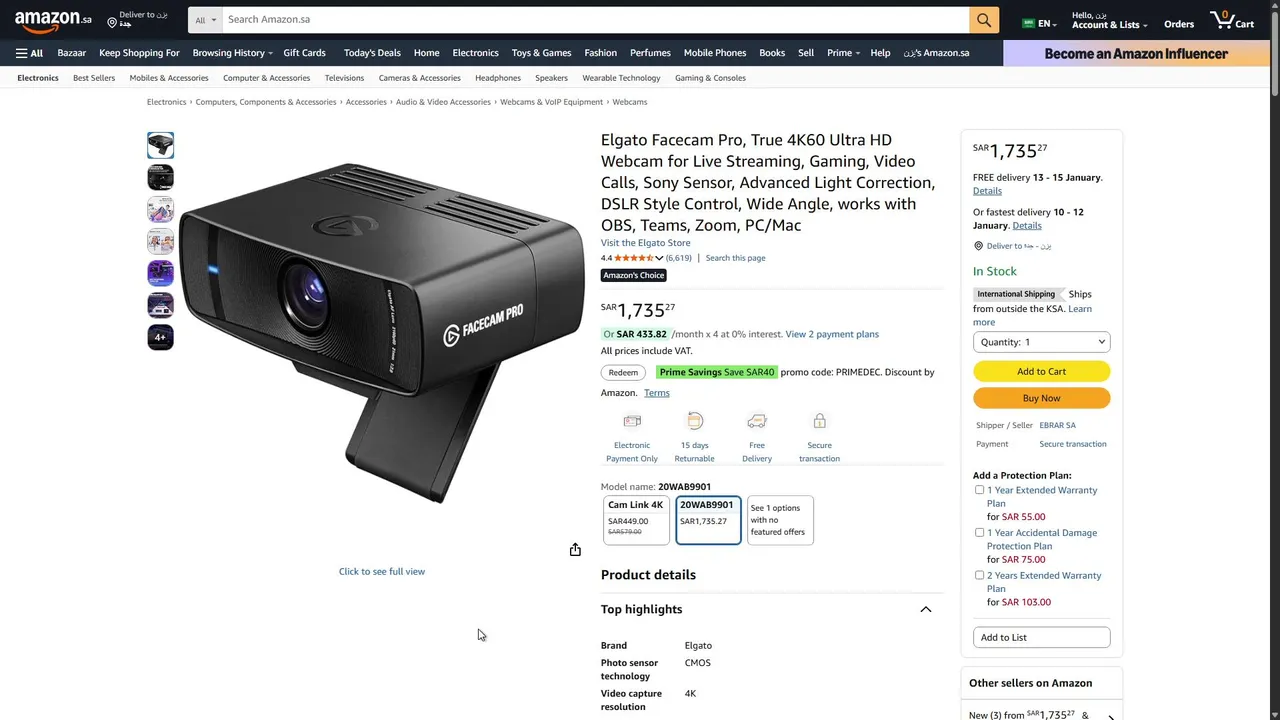Open the All hamburger menu

tap(29, 53)
